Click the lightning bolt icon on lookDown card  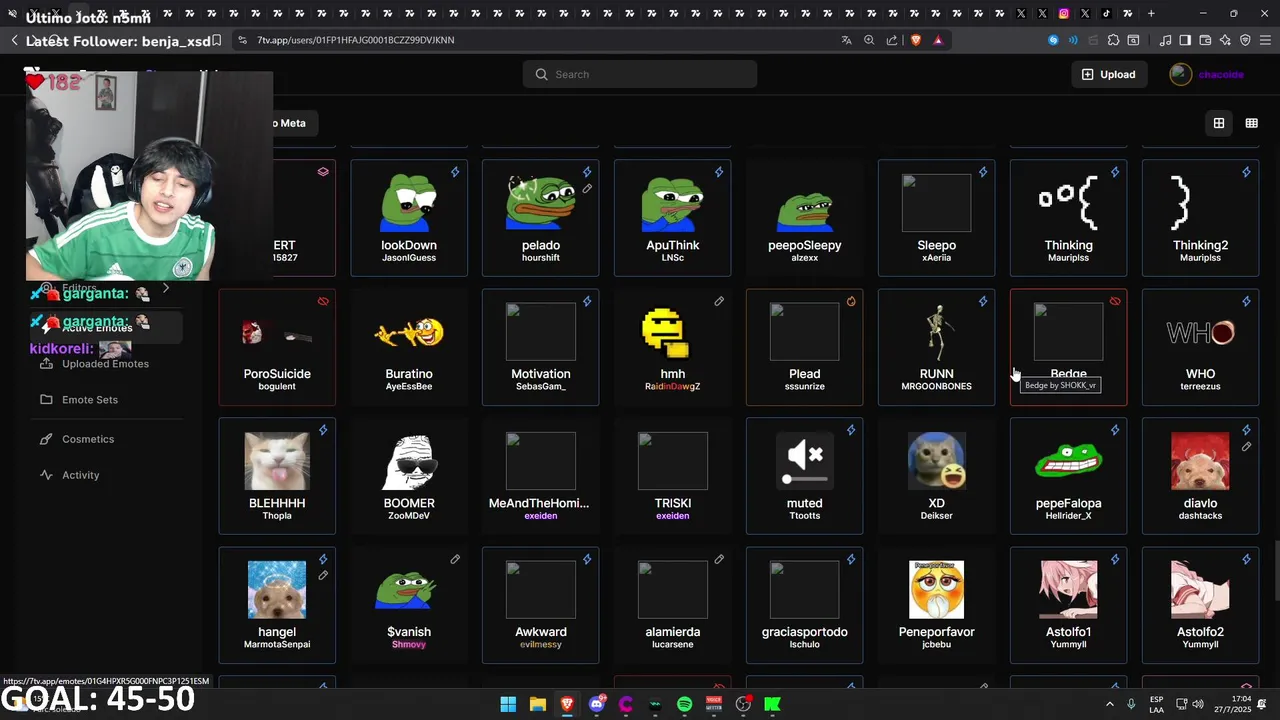pos(455,172)
